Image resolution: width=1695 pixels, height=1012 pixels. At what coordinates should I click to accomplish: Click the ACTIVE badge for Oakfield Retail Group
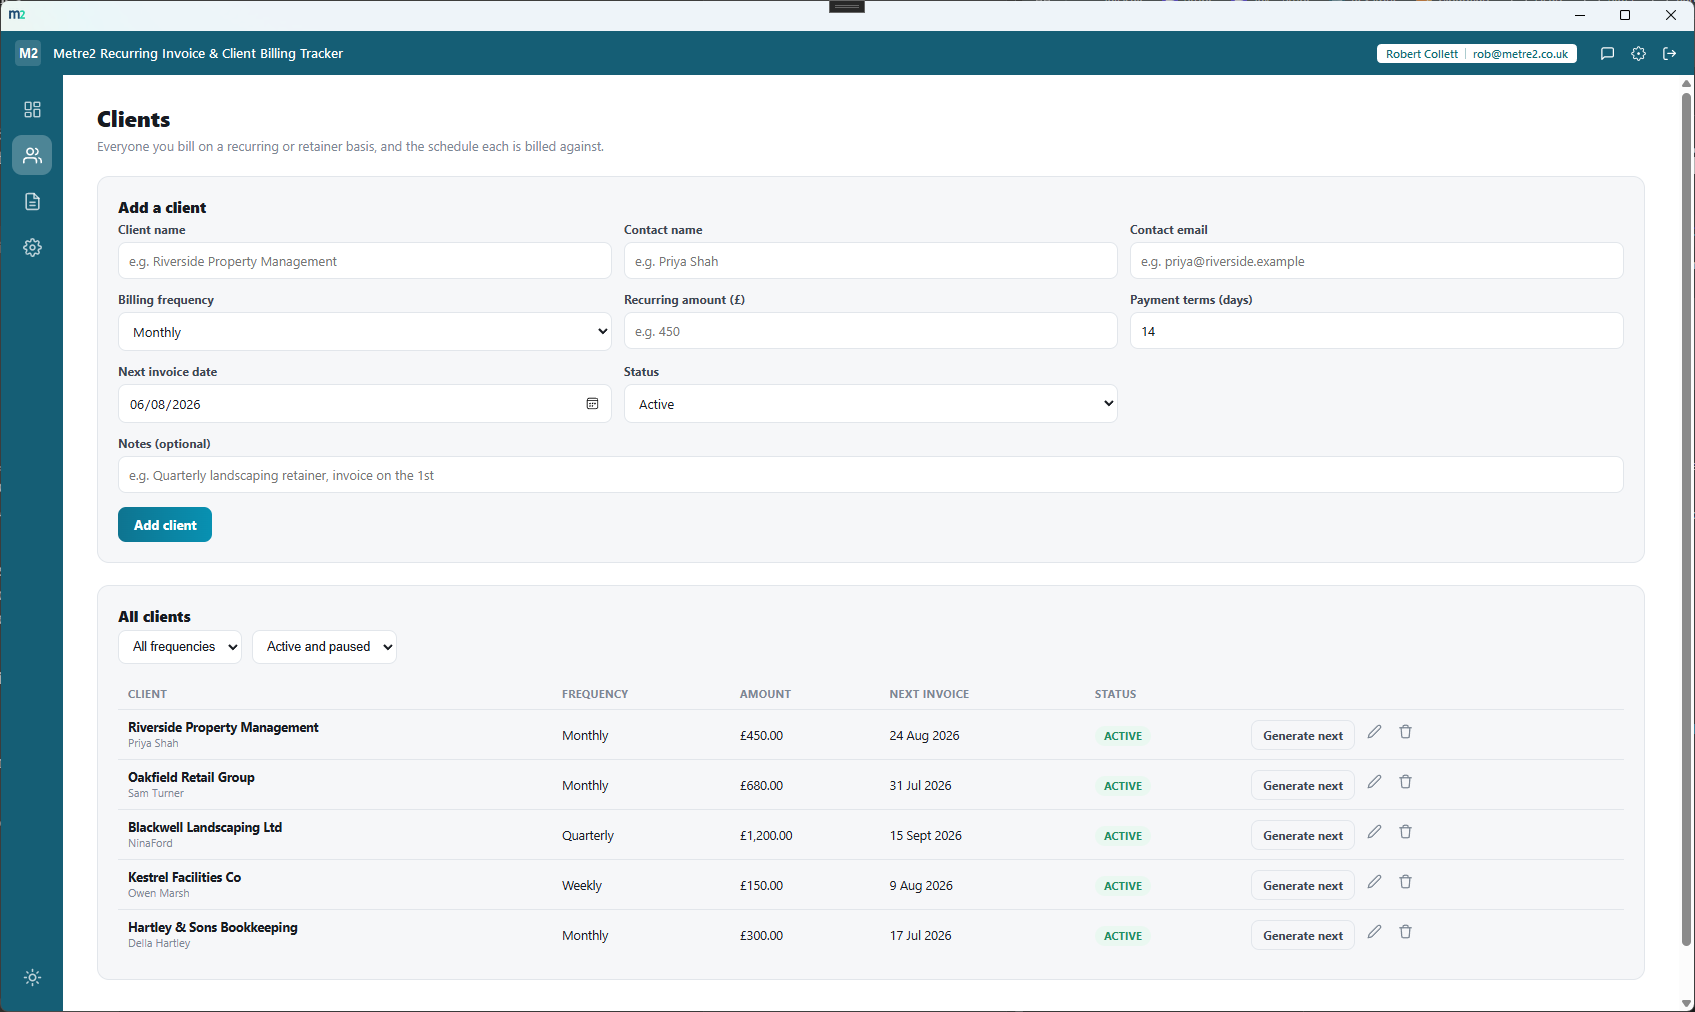(x=1123, y=786)
